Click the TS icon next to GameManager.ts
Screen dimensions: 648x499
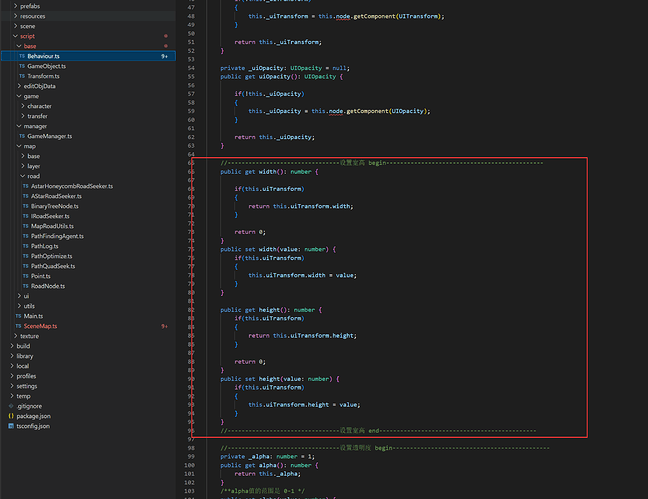(x=22, y=136)
